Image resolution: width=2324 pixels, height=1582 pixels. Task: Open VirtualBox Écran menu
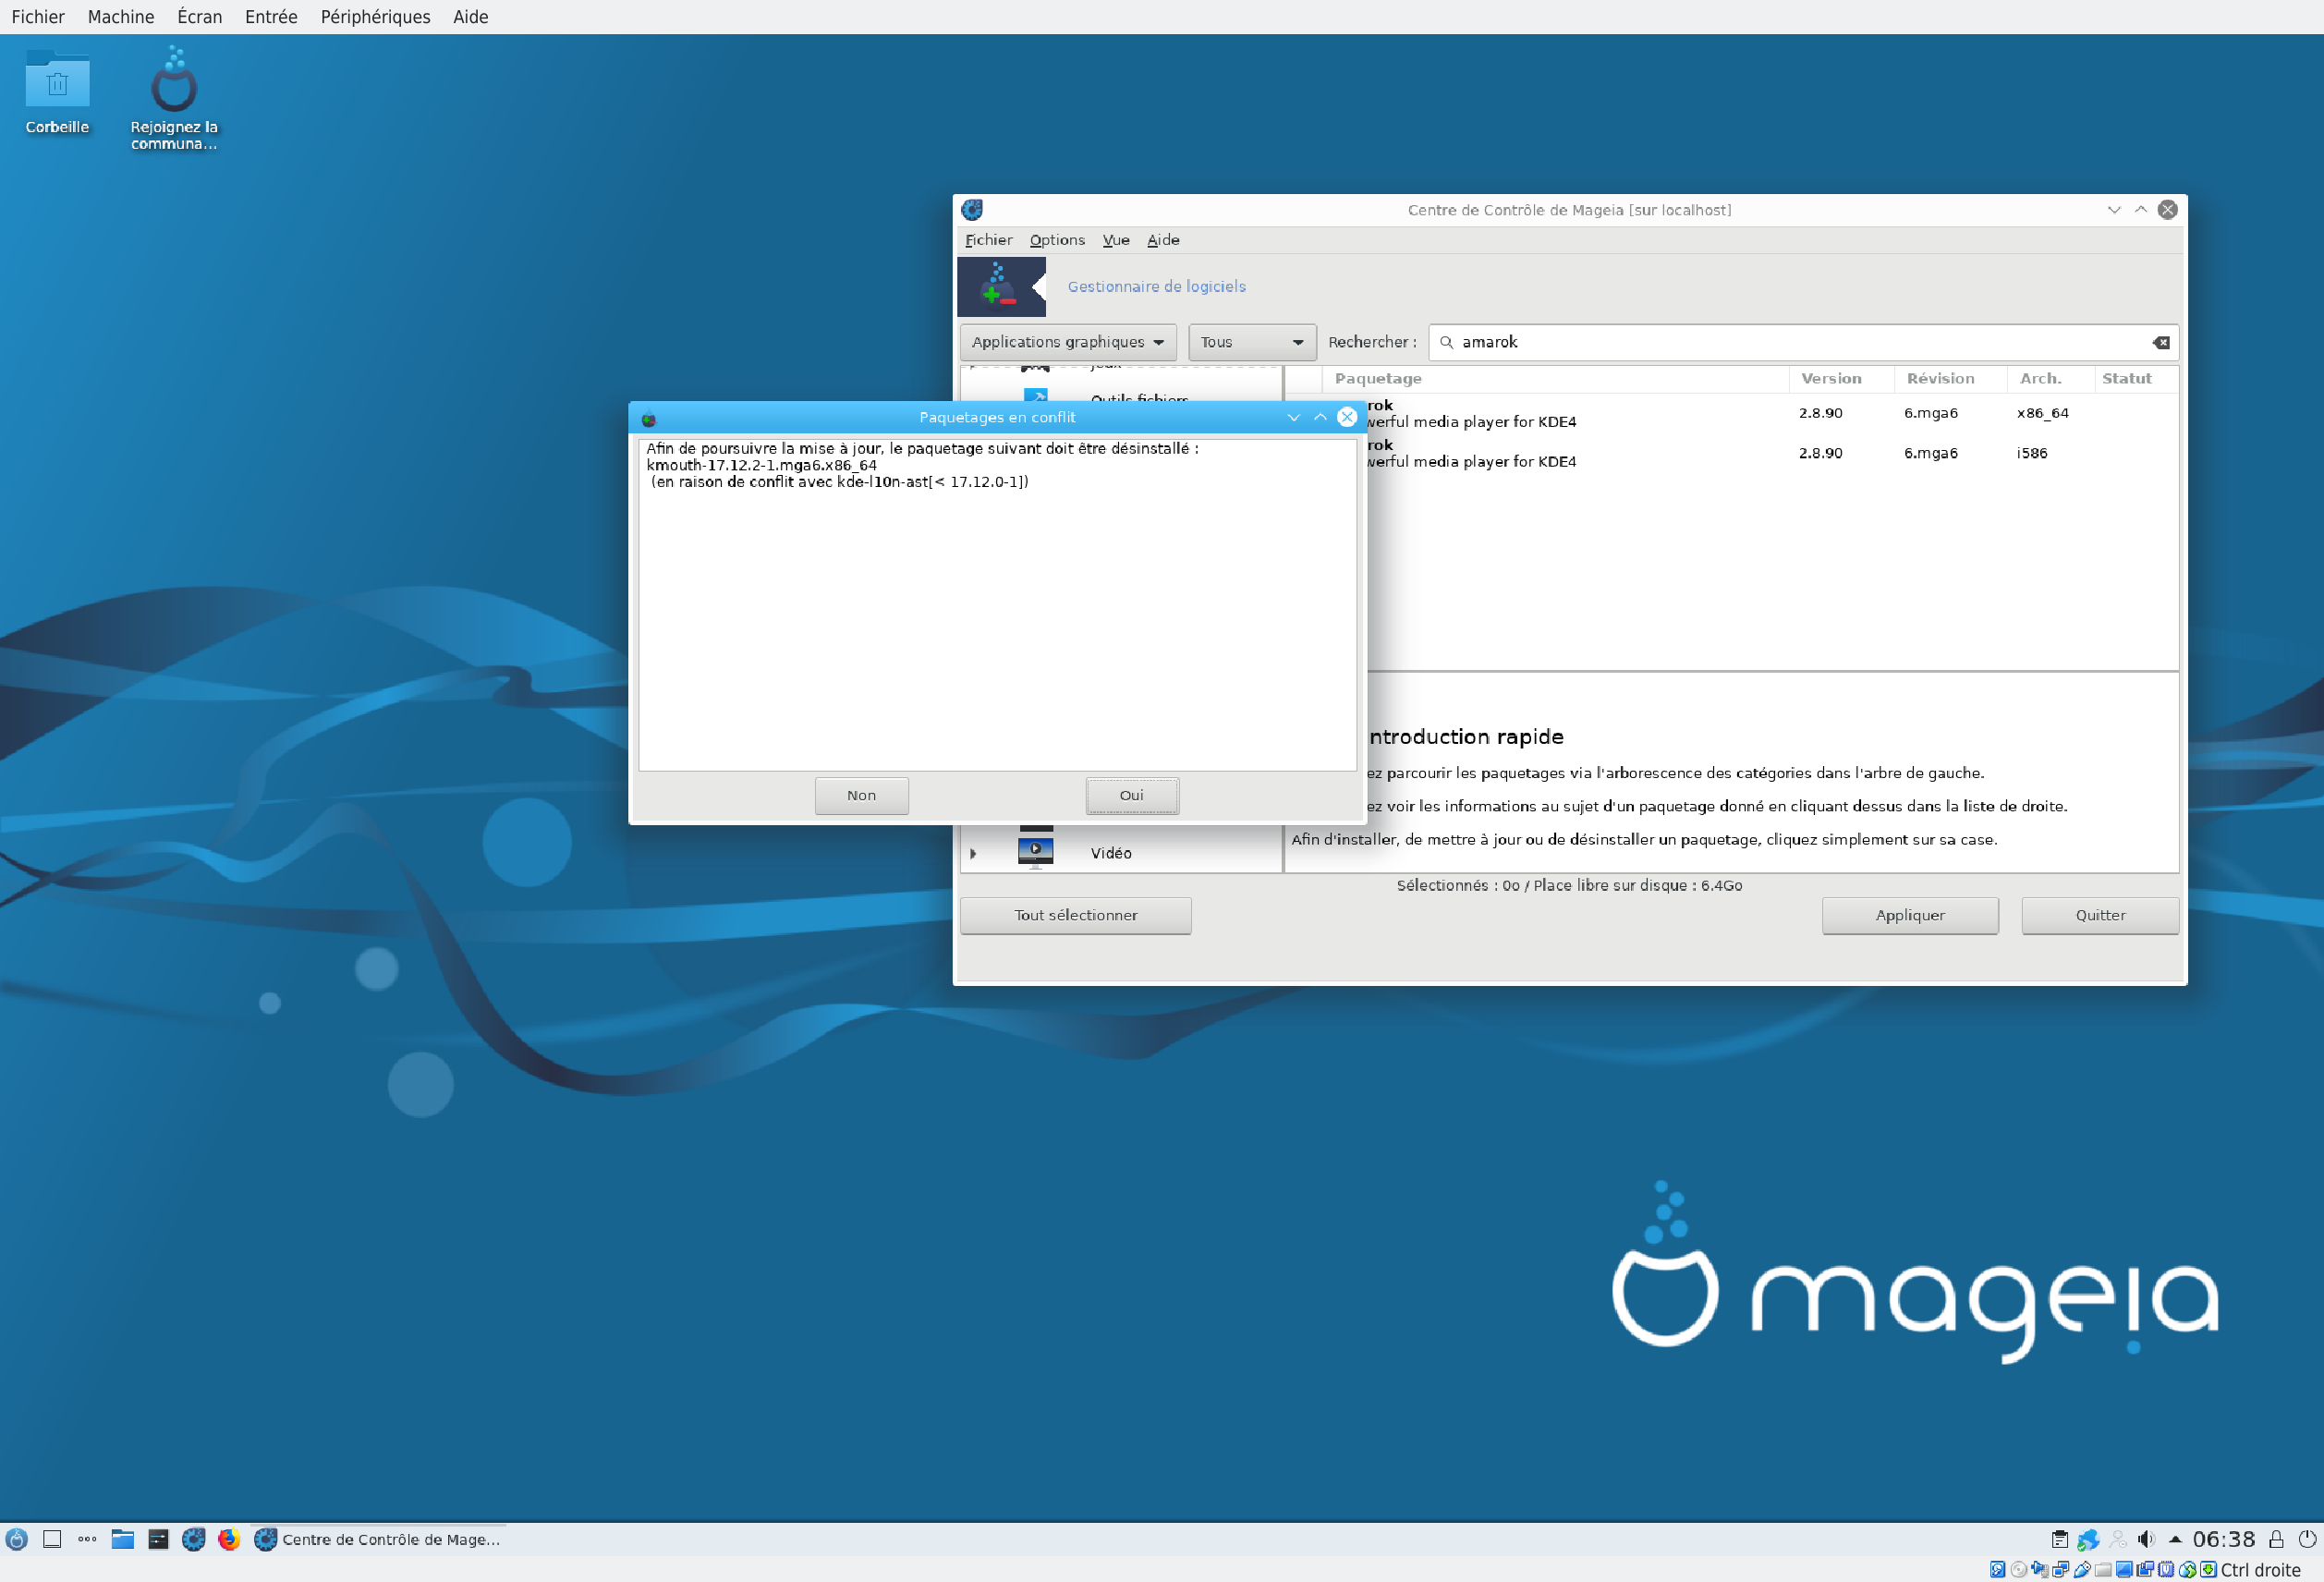(199, 17)
